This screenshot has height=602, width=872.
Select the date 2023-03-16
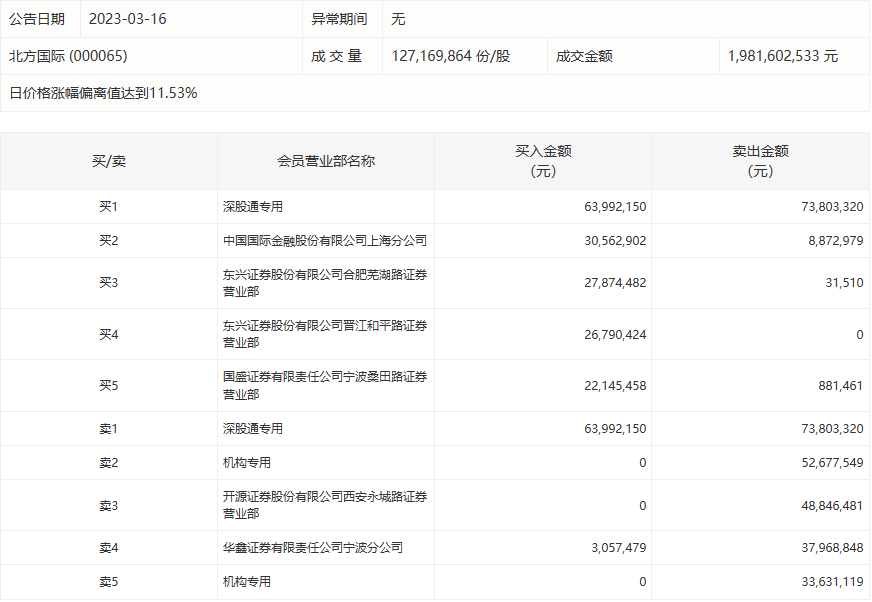127,19
